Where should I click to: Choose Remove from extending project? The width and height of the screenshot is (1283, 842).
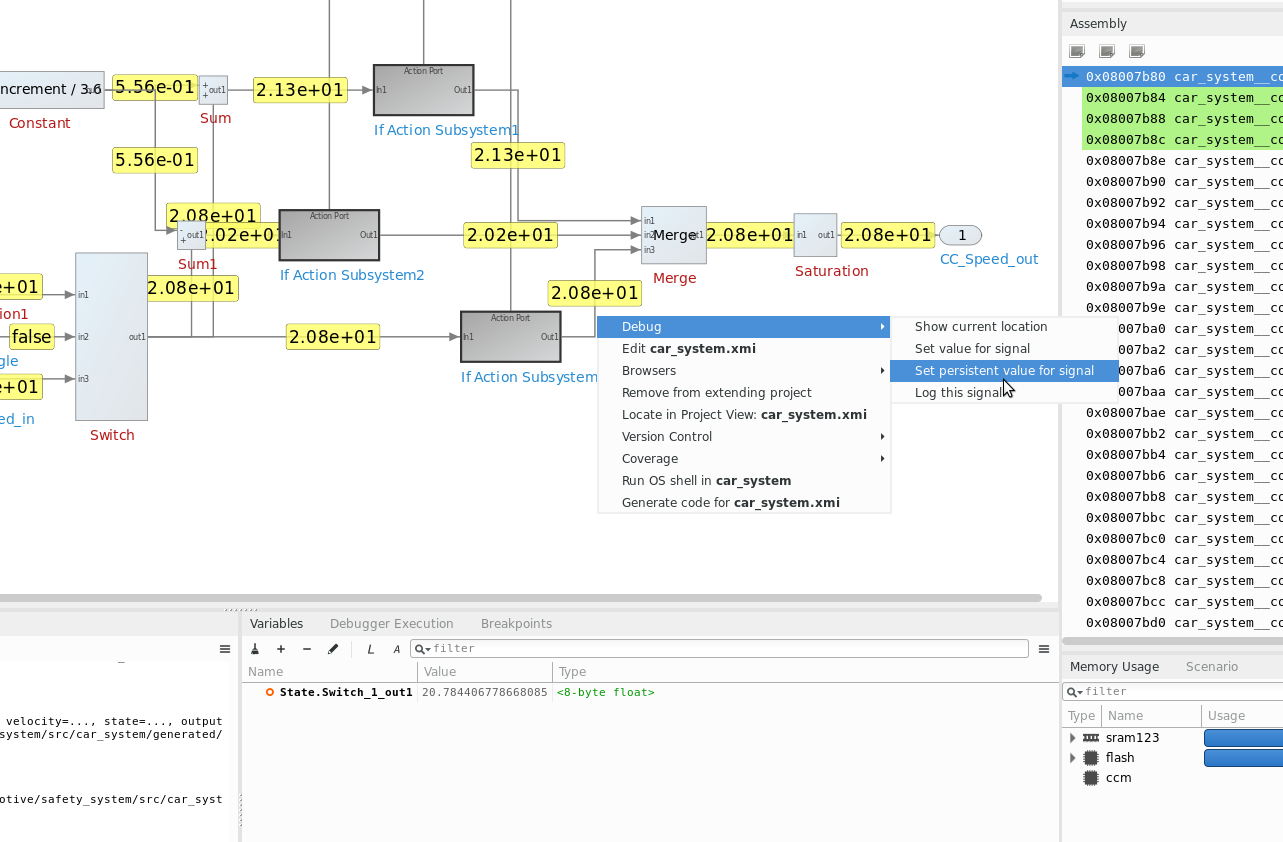pos(744,393)
